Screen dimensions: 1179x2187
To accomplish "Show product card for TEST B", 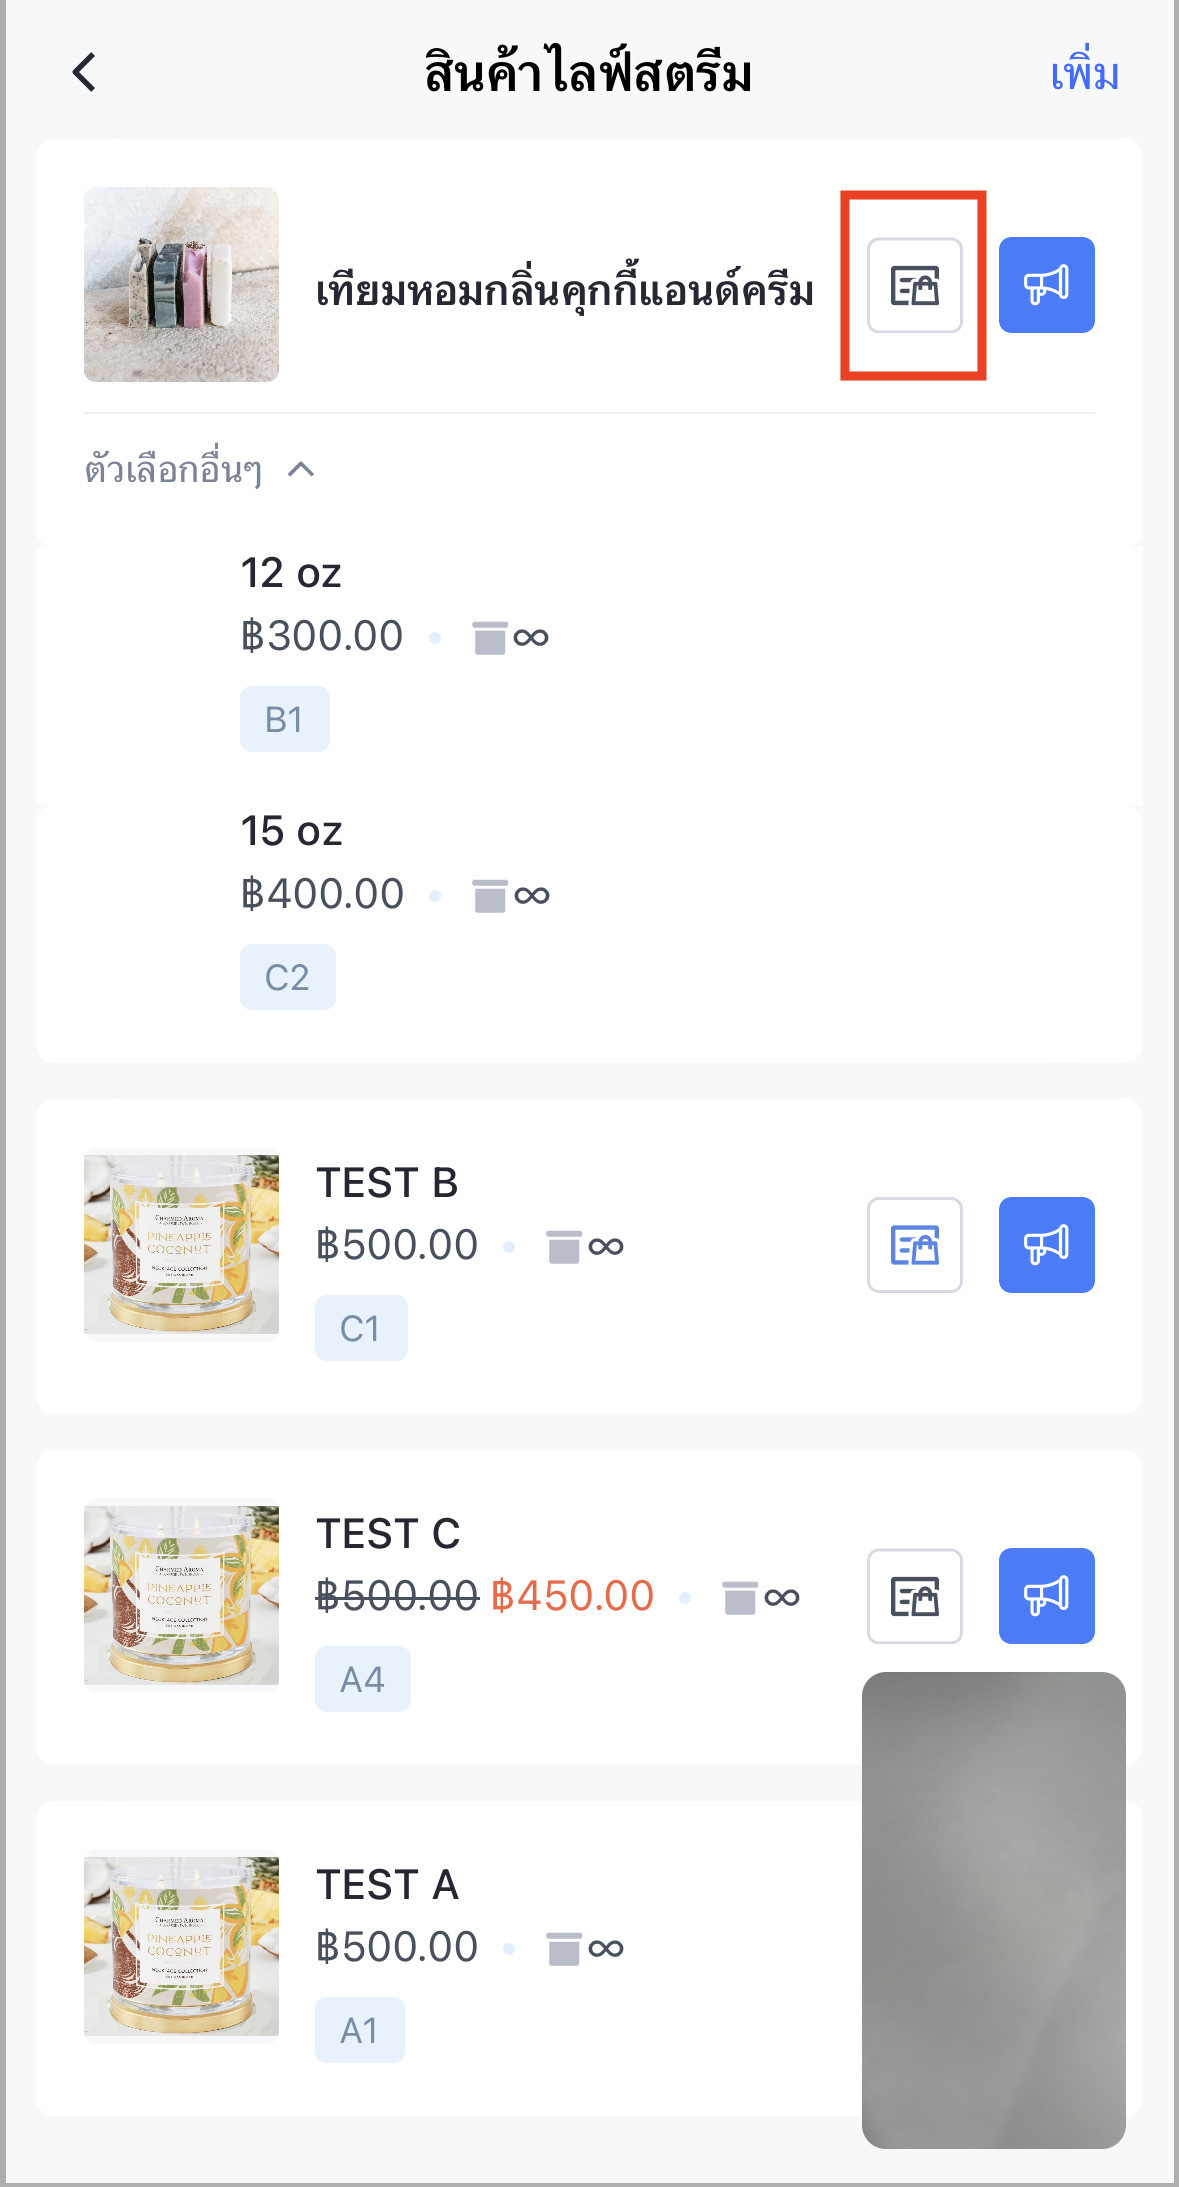I will click(914, 1245).
